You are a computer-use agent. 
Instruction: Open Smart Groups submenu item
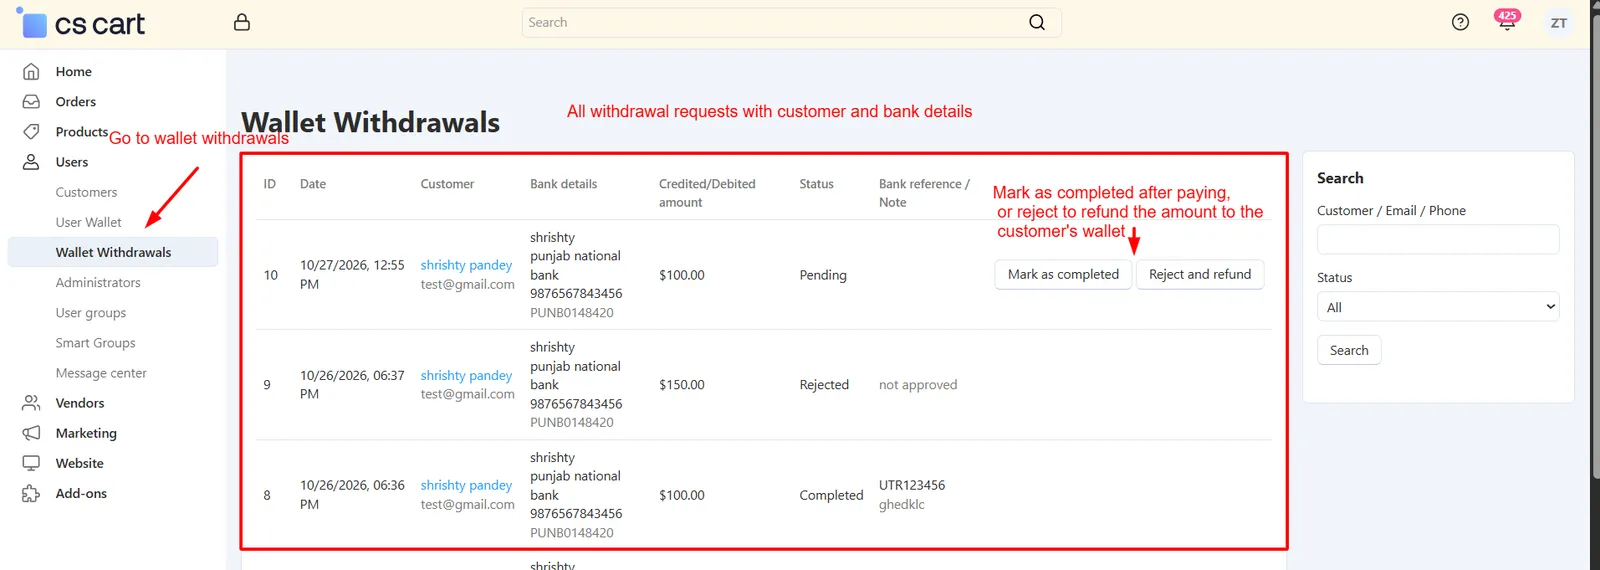point(95,342)
